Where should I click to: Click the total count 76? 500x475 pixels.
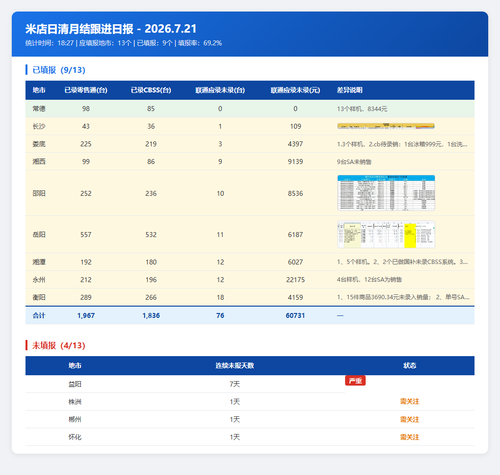click(220, 315)
